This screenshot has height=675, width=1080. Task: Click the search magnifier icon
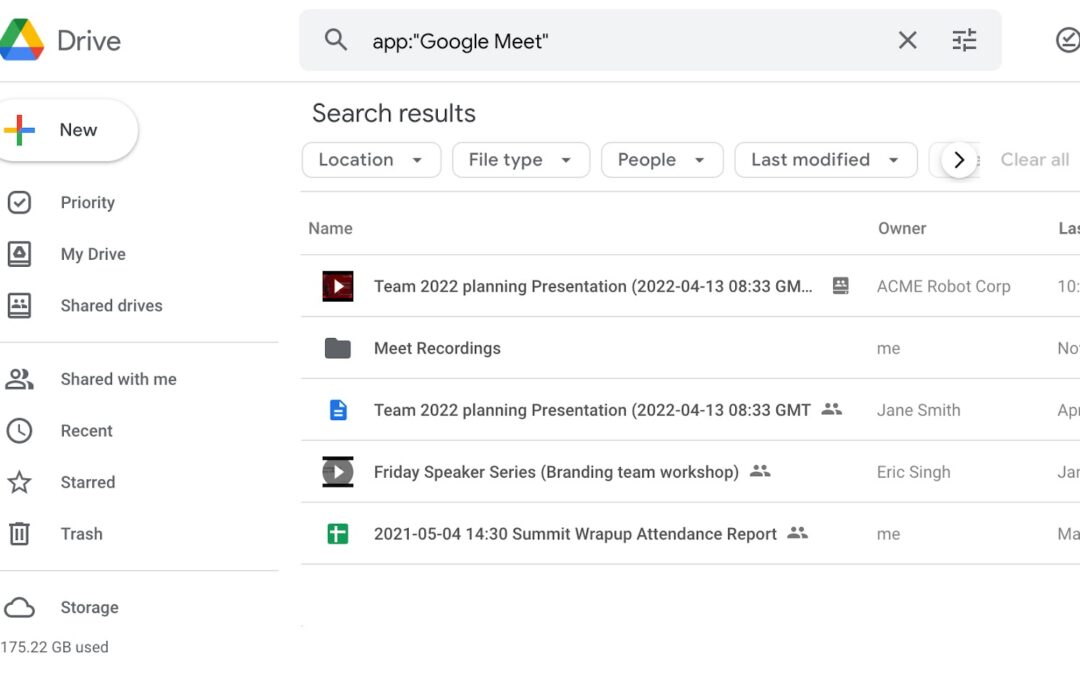point(335,40)
